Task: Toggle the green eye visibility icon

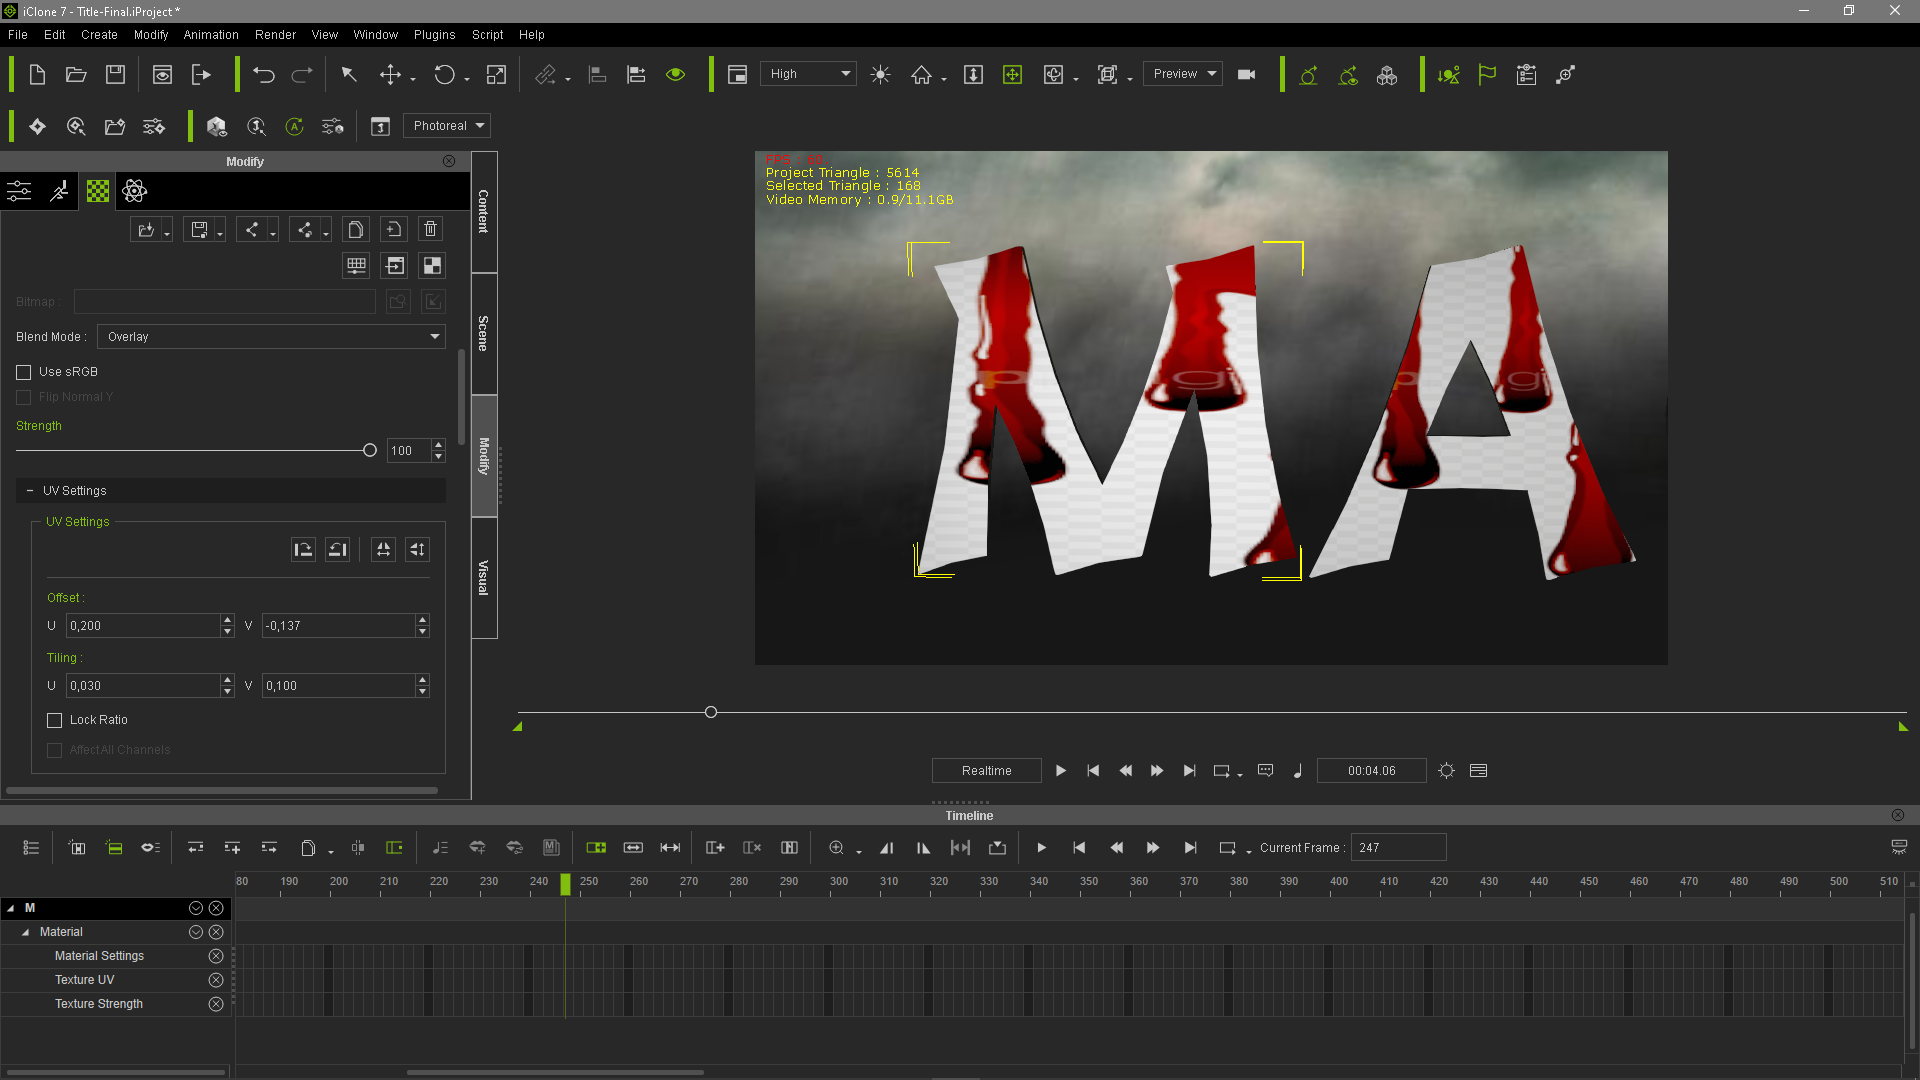Action: coord(675,74)
